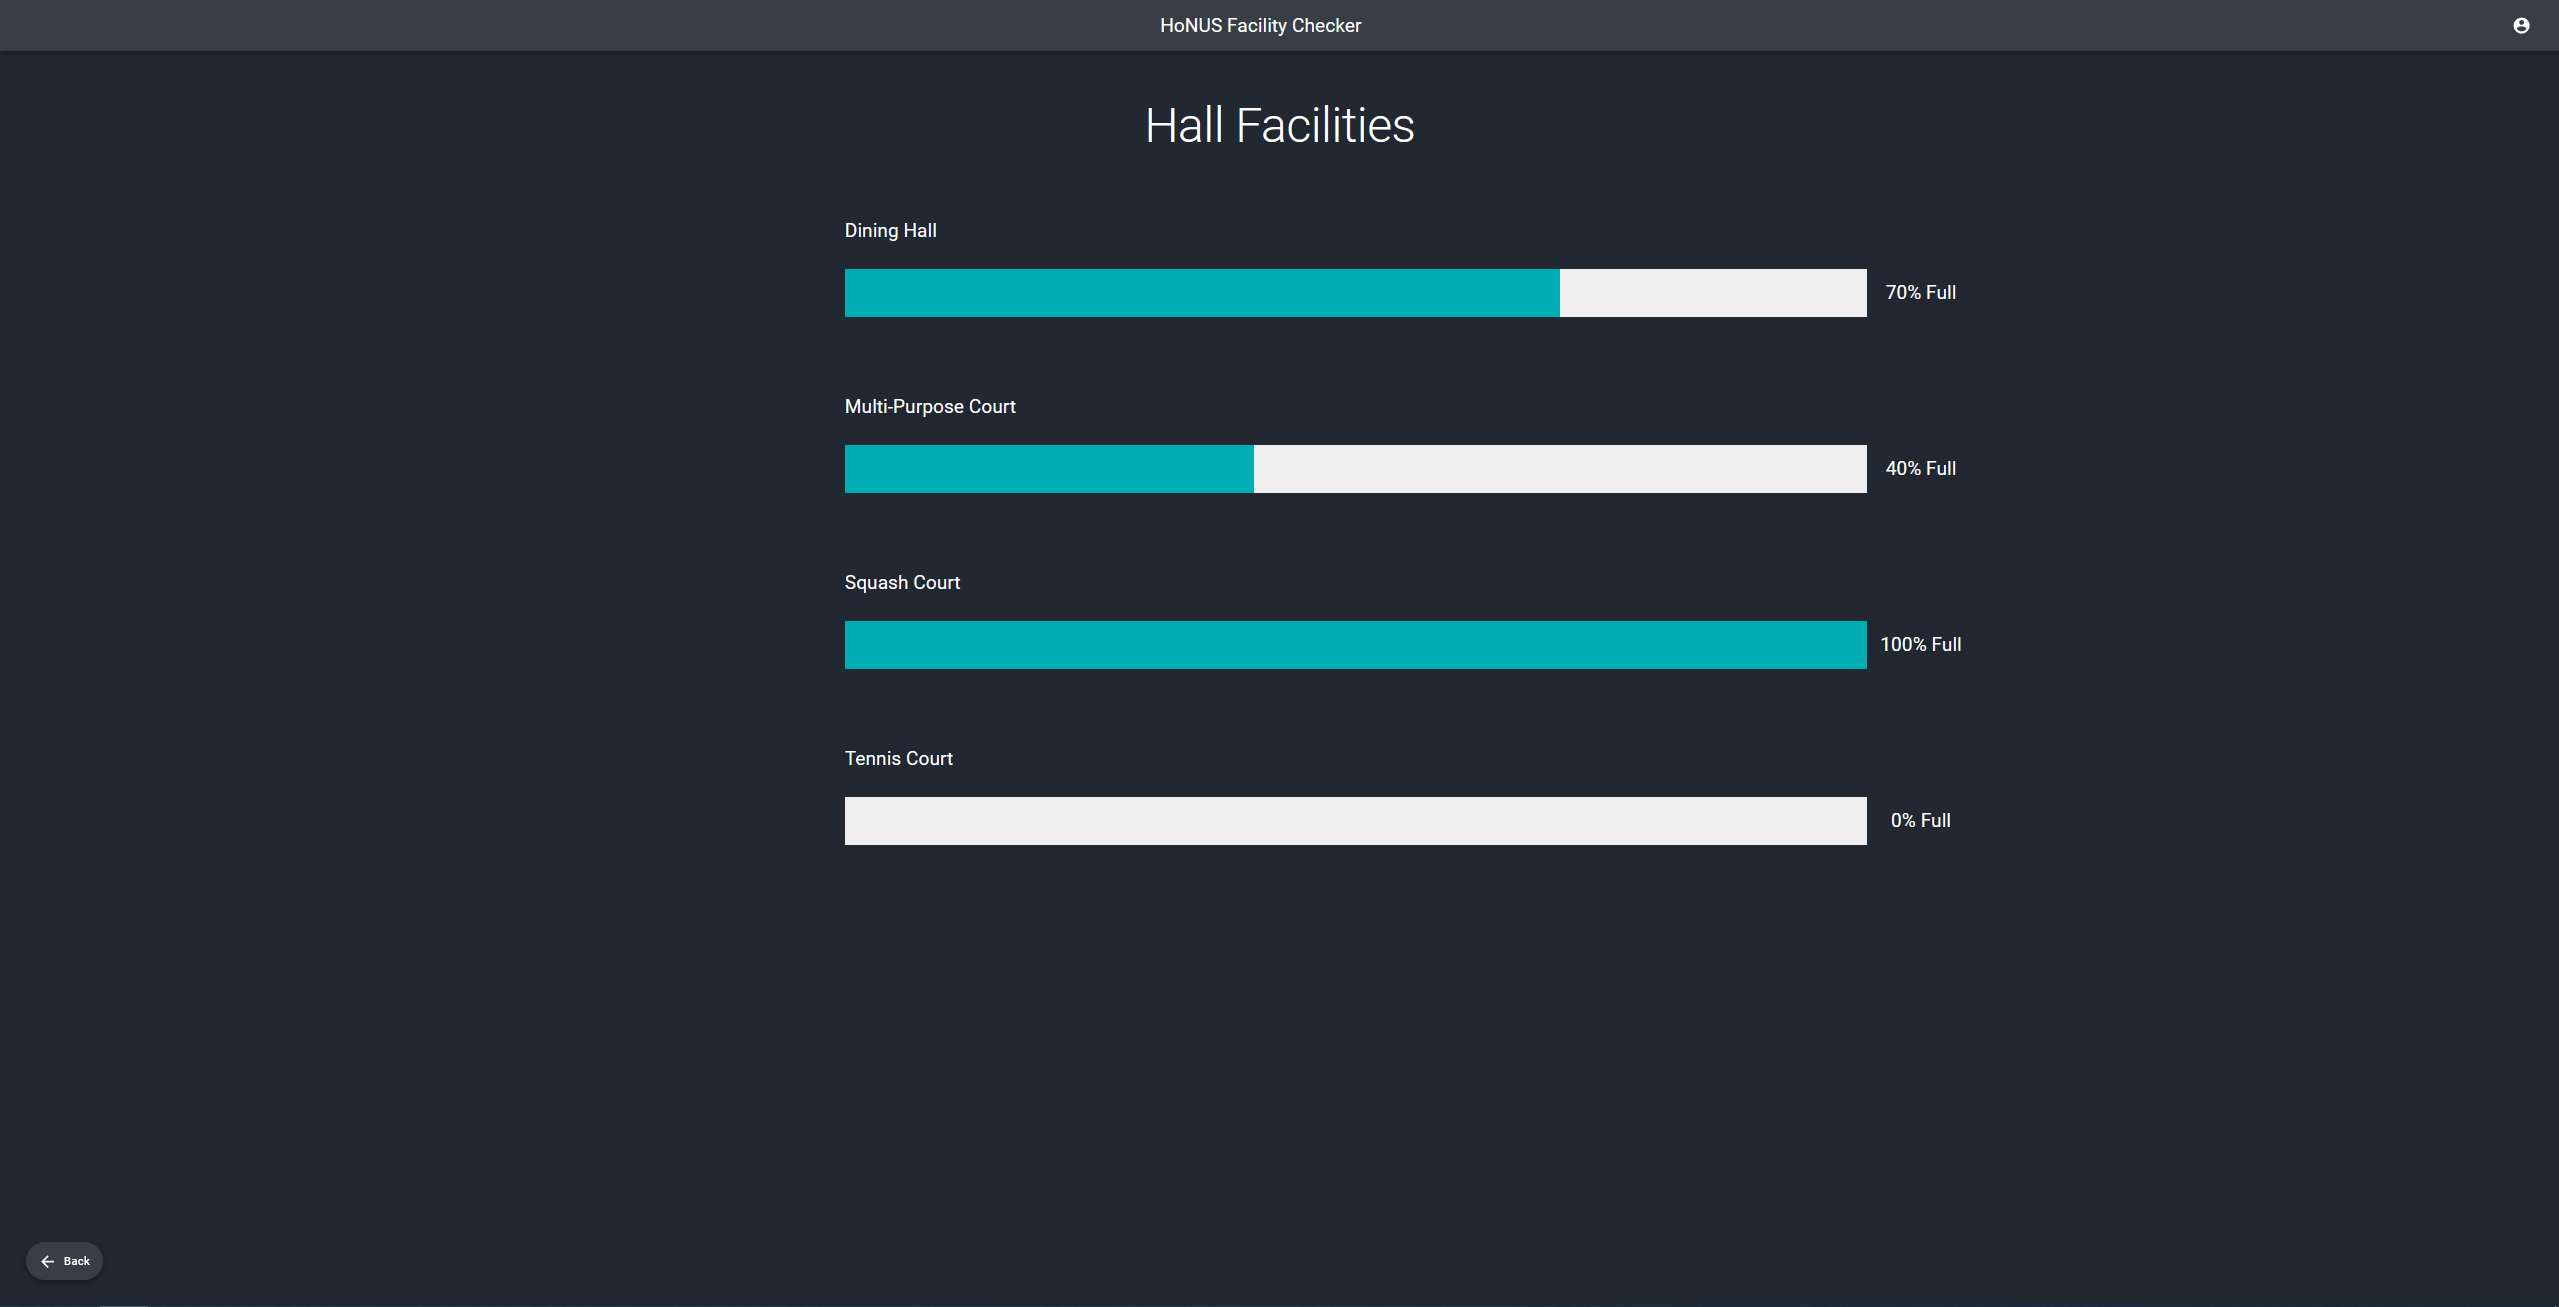2559x1307 pixels.
Task: Click the Multi-Purpose Court unfilled bar area
Action: [1559, 469]
